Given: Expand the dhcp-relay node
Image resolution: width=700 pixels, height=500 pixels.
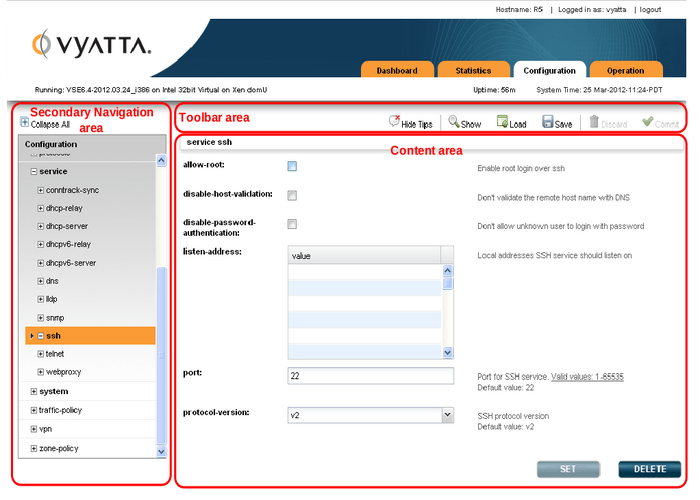Looking at the screenshot, I should 41,208.
